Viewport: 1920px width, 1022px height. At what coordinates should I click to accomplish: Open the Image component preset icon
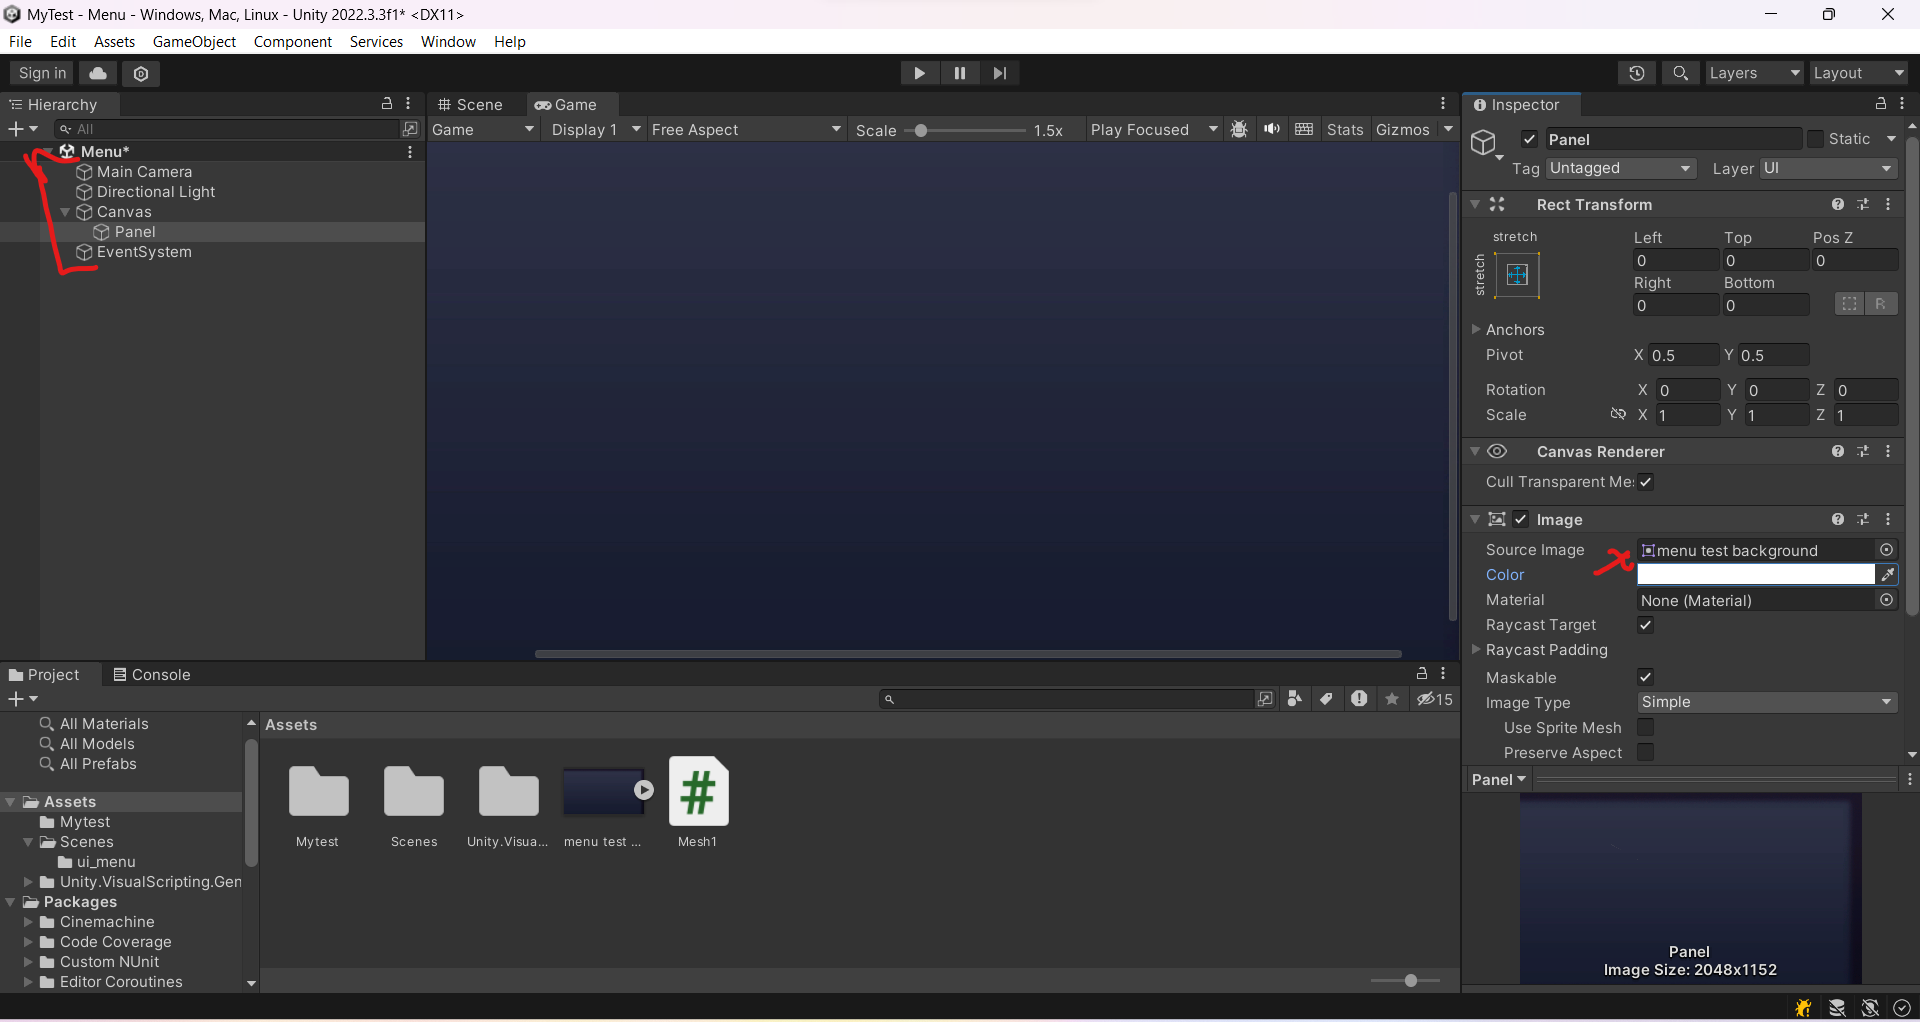click(1863, 520)
